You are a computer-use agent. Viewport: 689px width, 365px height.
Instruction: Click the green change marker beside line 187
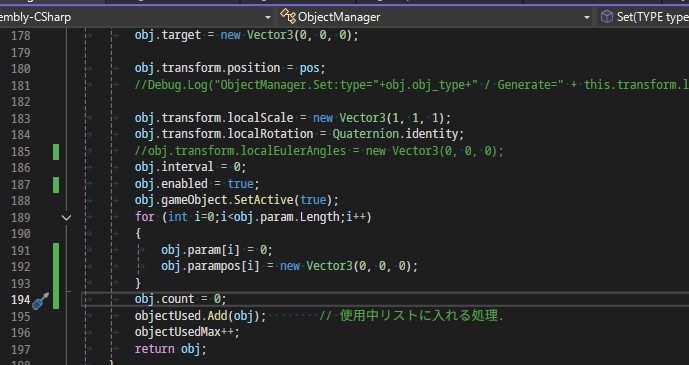pos(56,184)
